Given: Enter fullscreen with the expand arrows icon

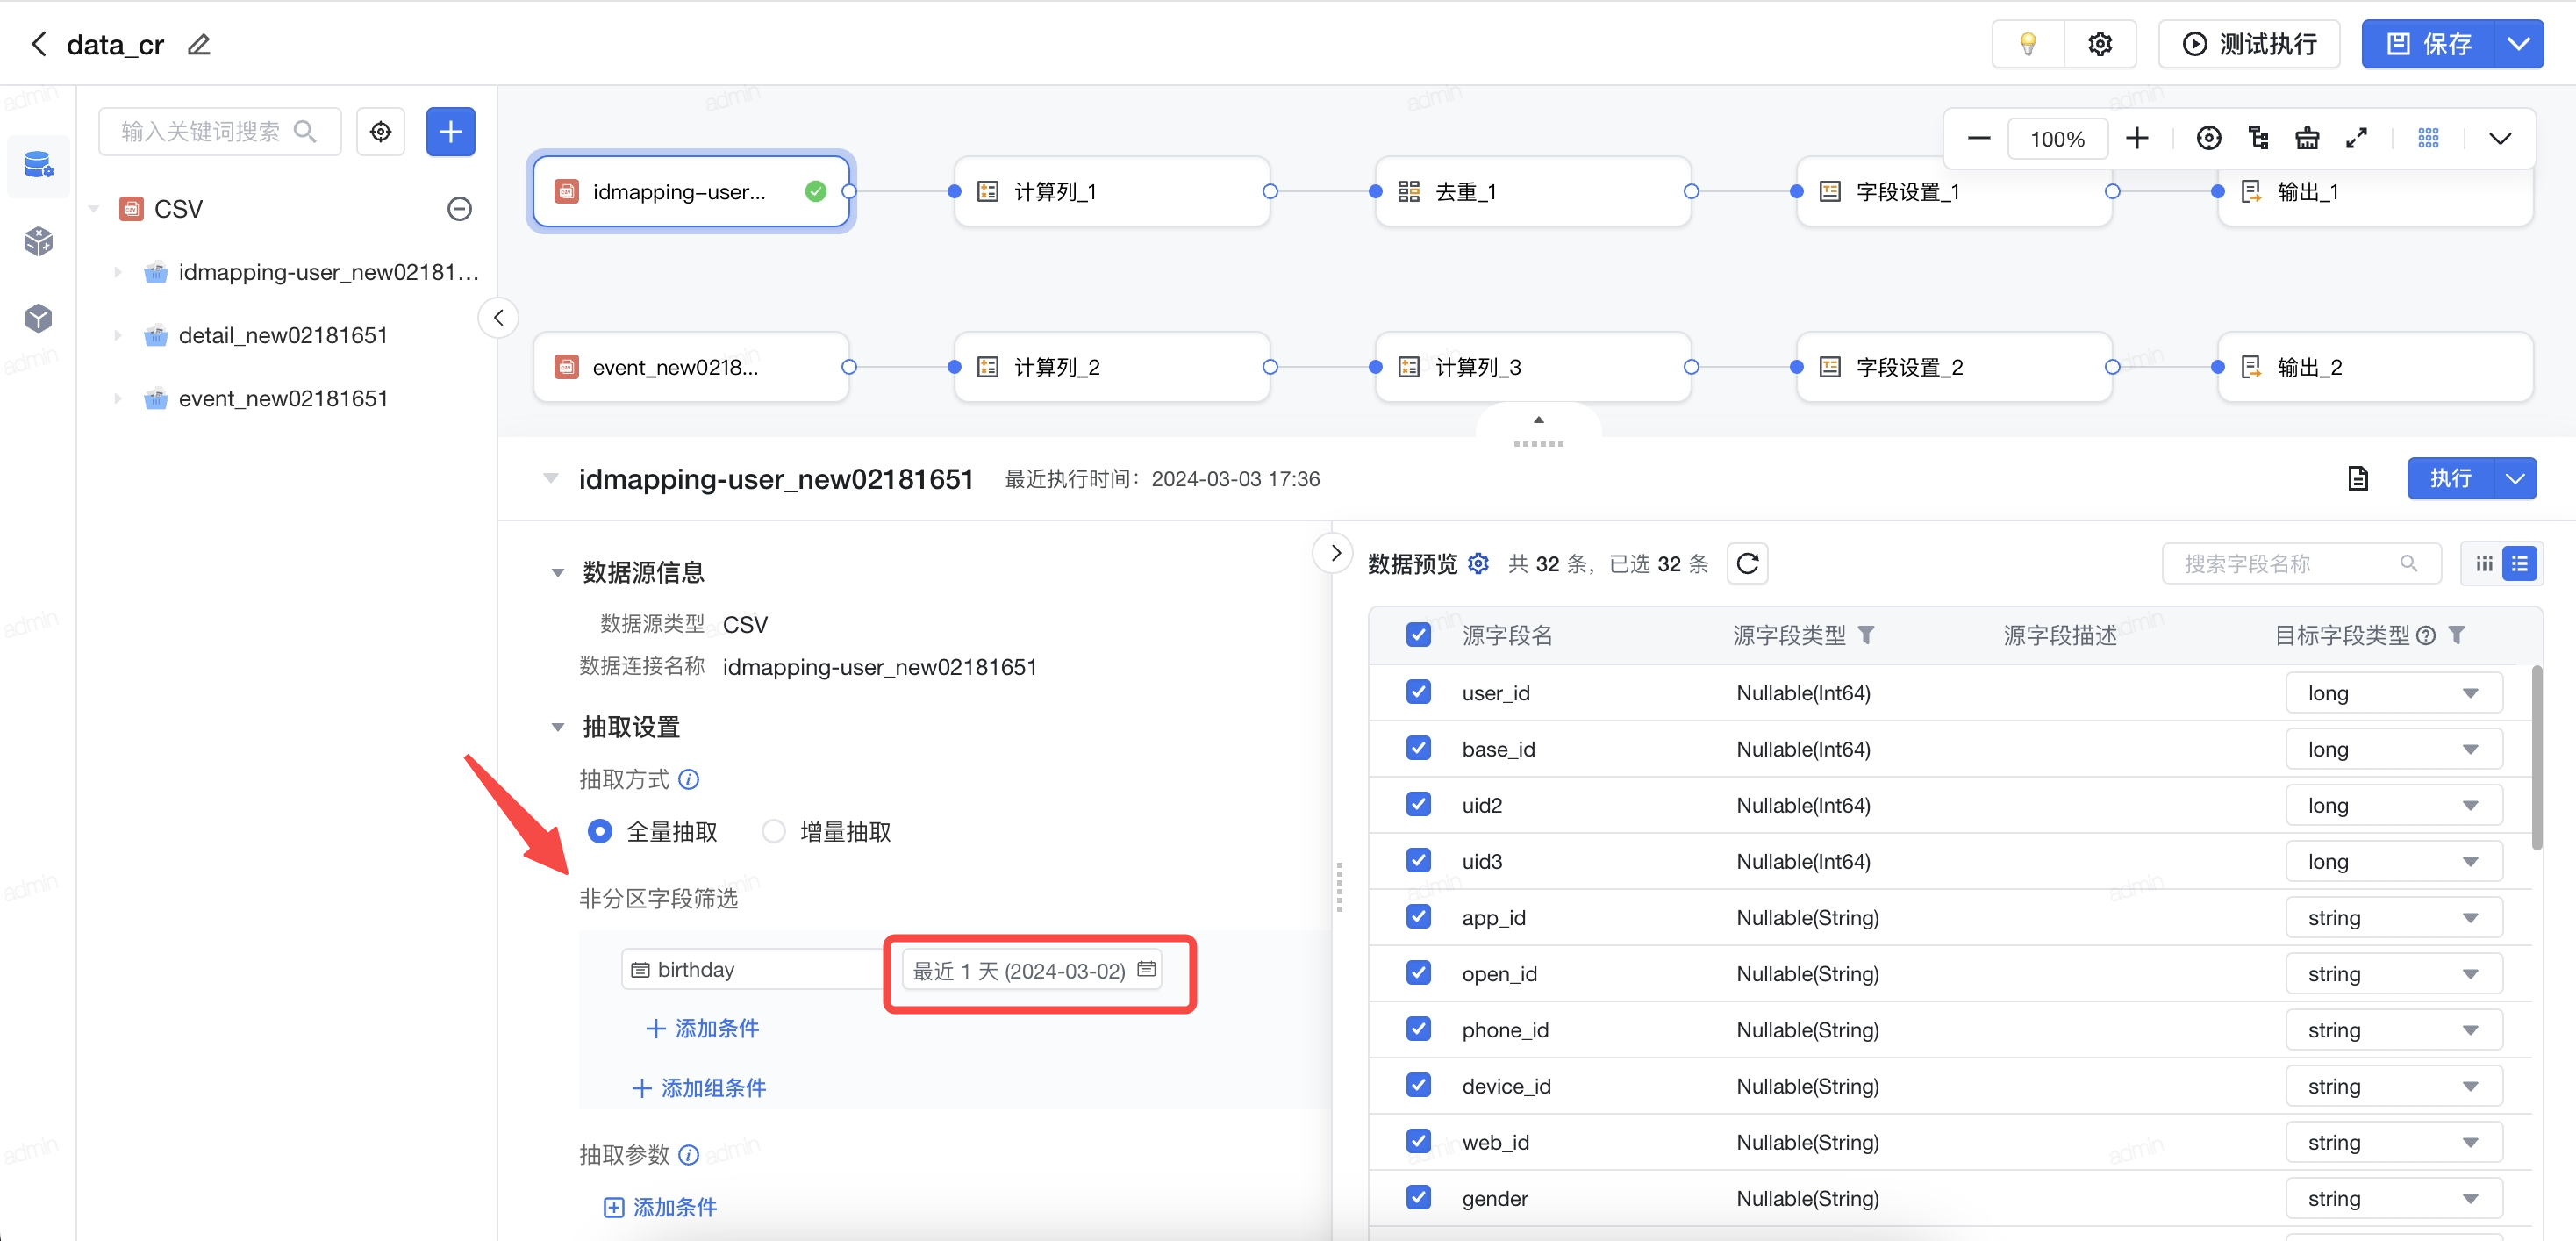Looking at the screenshot, I should 2357,138.
